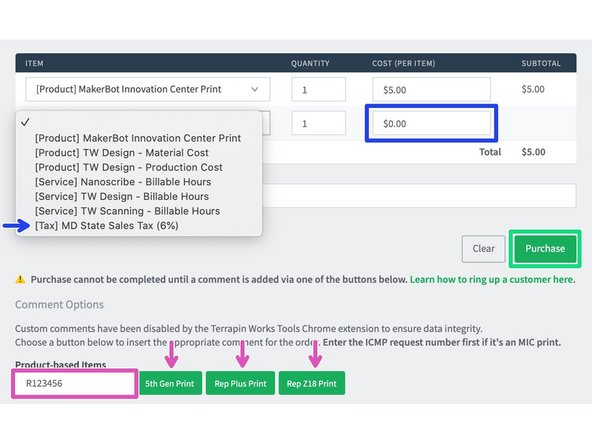Click the SUBTOTAL column header

pyautogui.click(x=541, y=63)
